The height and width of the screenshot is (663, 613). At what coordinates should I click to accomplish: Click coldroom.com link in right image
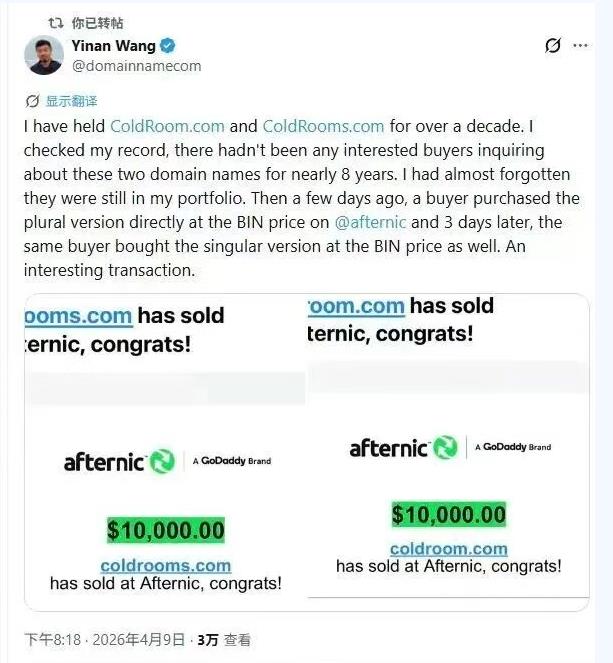[x=448, y=549]
